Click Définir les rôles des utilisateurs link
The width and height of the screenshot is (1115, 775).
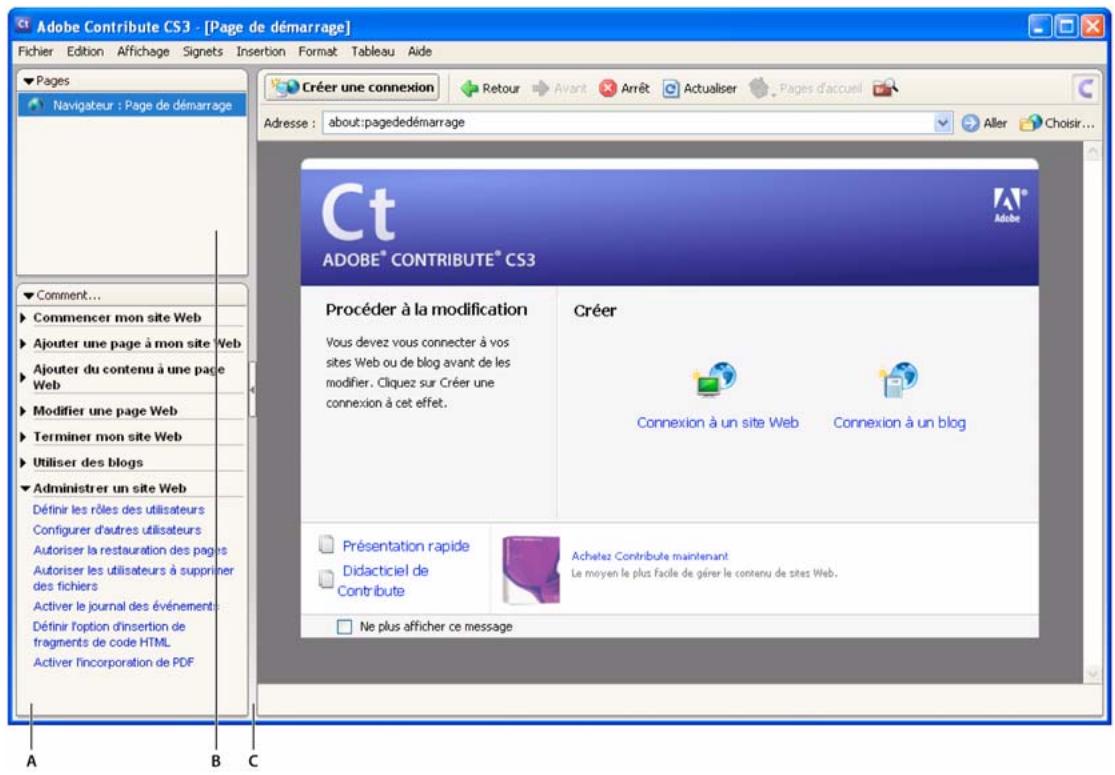click(119, 509)
